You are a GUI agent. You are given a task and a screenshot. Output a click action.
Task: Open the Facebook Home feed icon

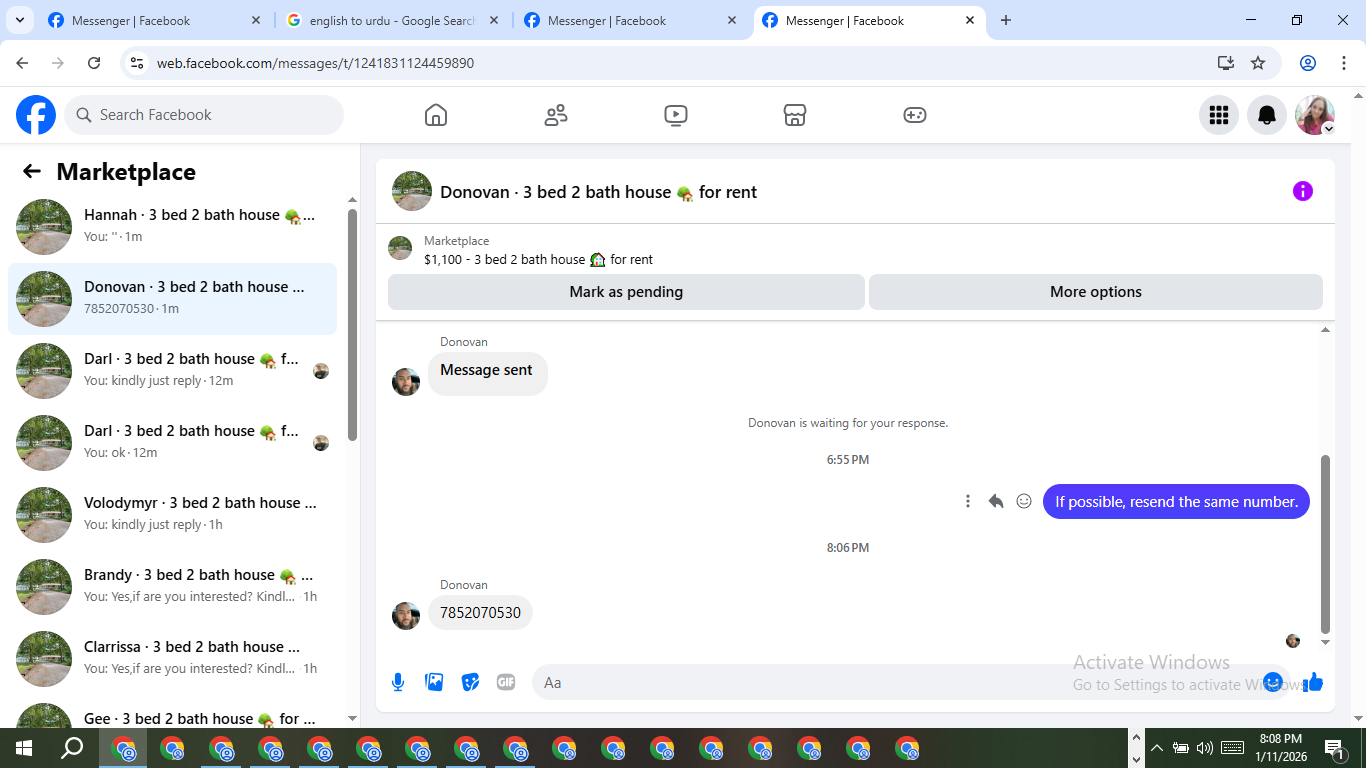(436, 115)
